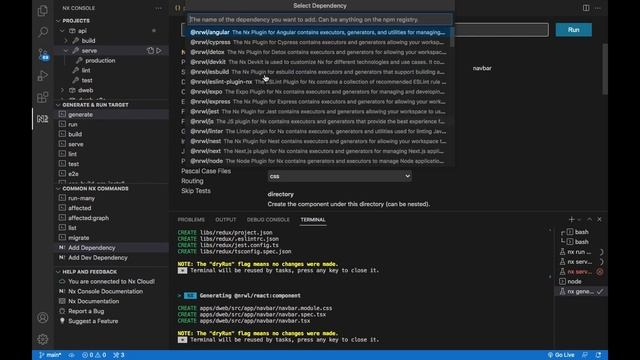
Task: Open the Source Control view
Action: tap(43, 54)
